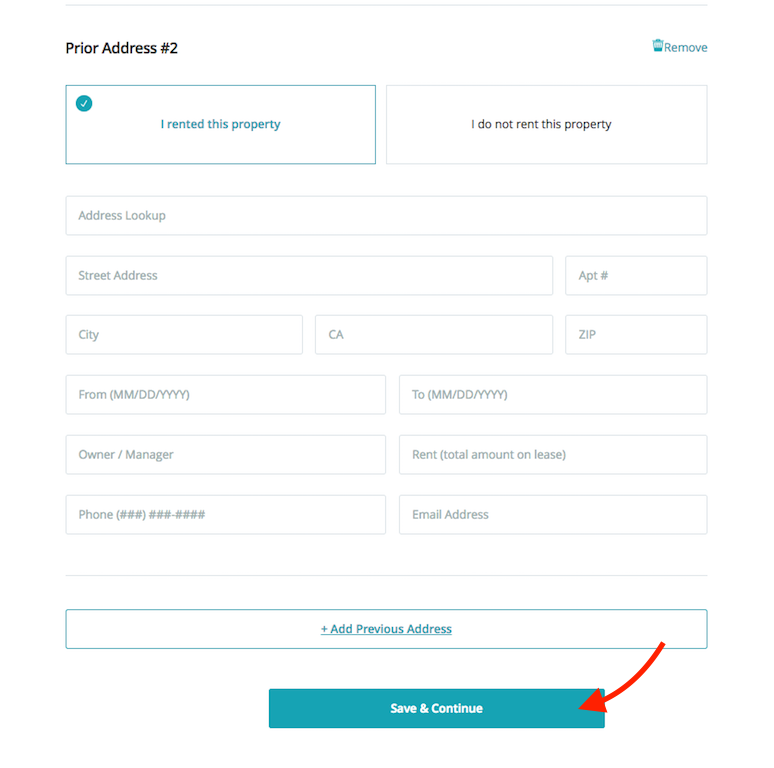Select the Apt # input box
Image resolution: width=774 pixels, height=768 pixels.
point(636,276)
